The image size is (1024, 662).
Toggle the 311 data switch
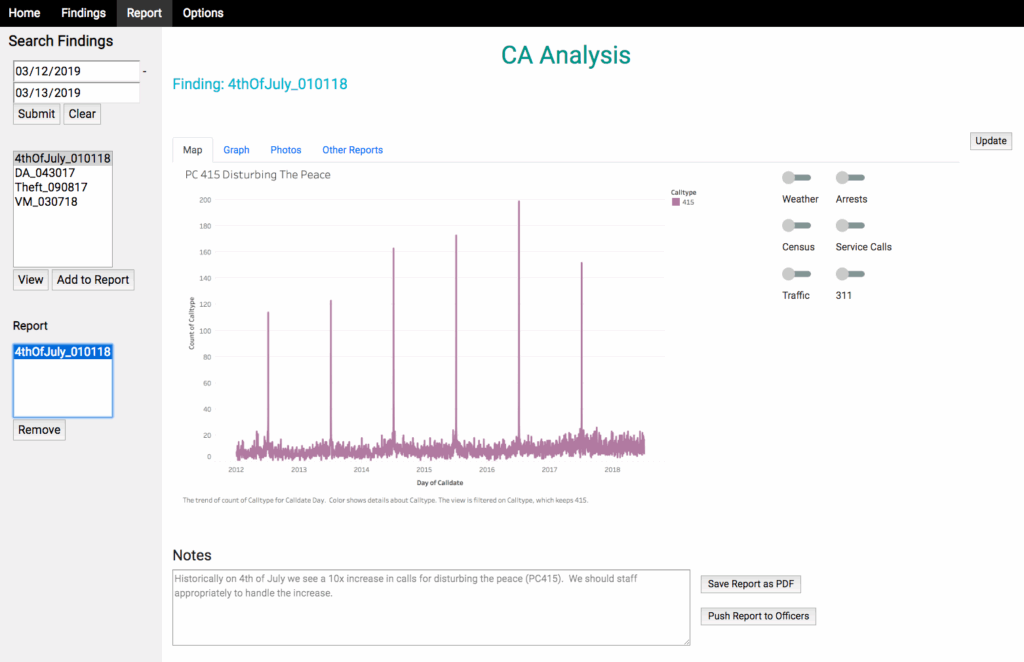click(x=849, y=274)
